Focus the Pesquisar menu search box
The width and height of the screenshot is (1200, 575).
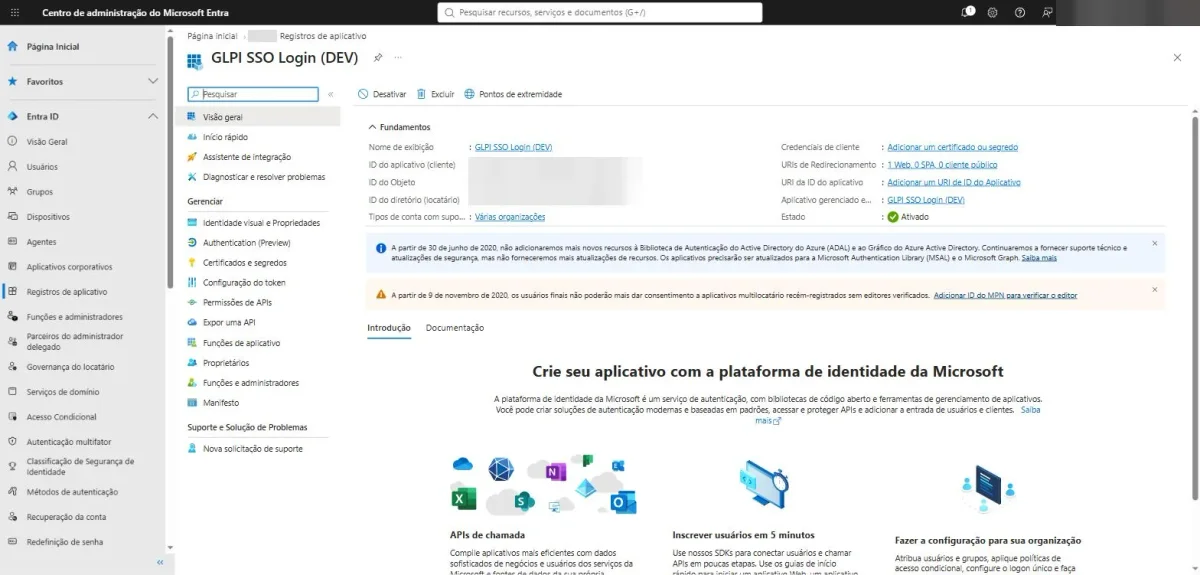coord(253,94)
